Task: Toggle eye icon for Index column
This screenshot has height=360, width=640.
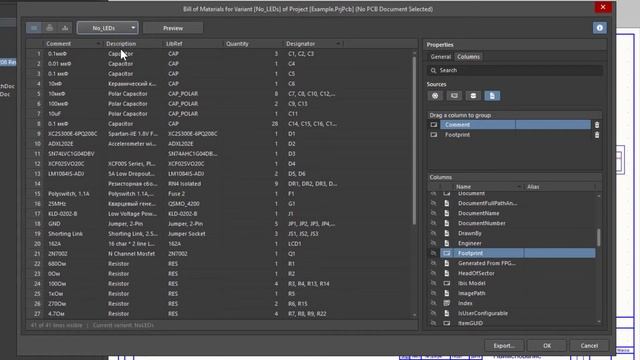Action: coord(433,303)
